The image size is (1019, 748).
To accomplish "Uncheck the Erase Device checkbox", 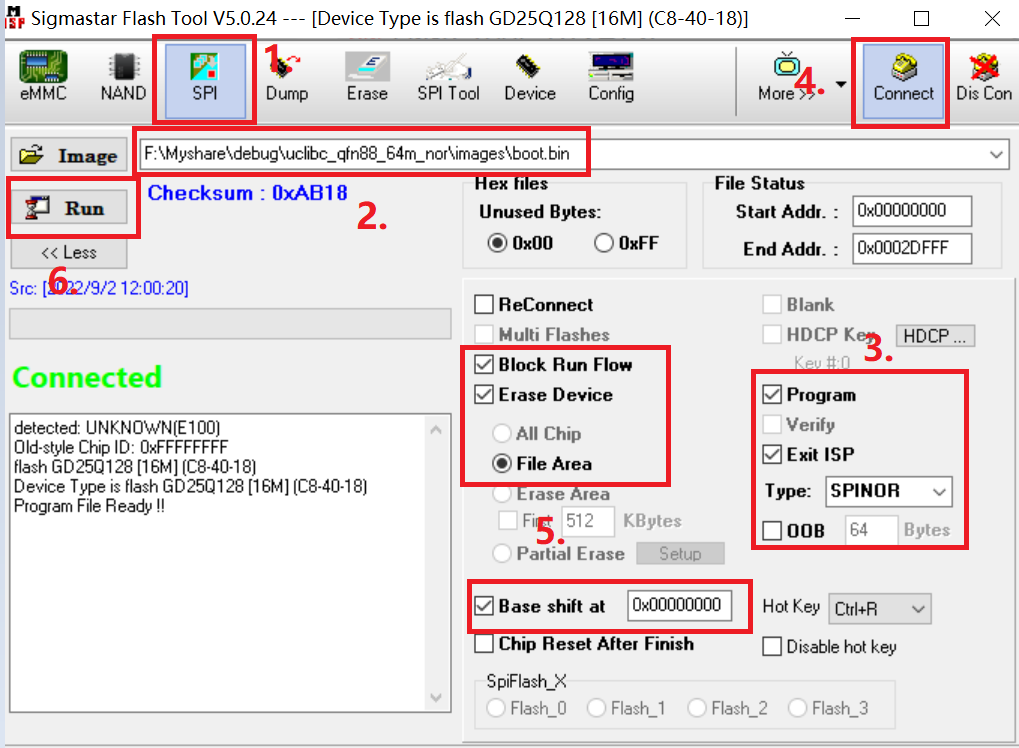I will click(x=484, y=394).
